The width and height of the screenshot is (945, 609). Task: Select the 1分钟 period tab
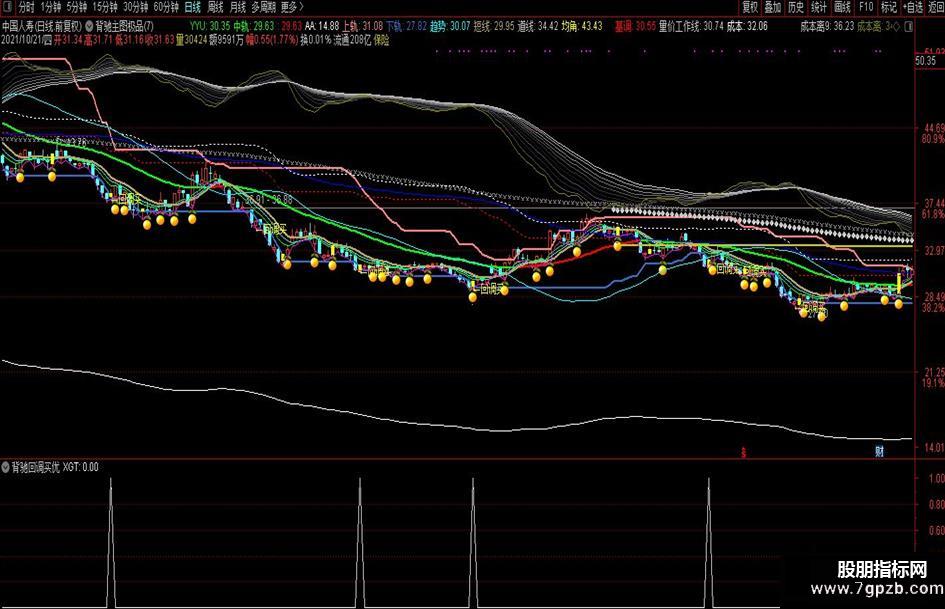coord(51,7)
